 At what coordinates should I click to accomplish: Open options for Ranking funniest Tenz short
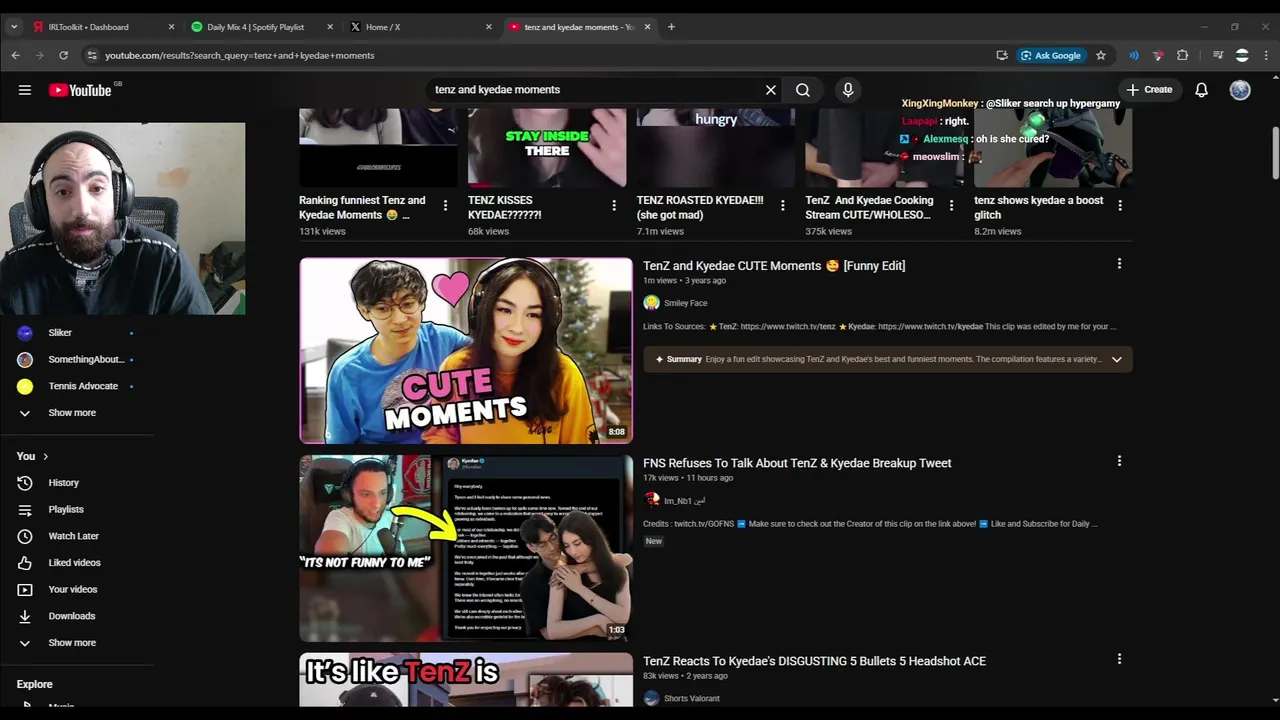pos(445,205)
